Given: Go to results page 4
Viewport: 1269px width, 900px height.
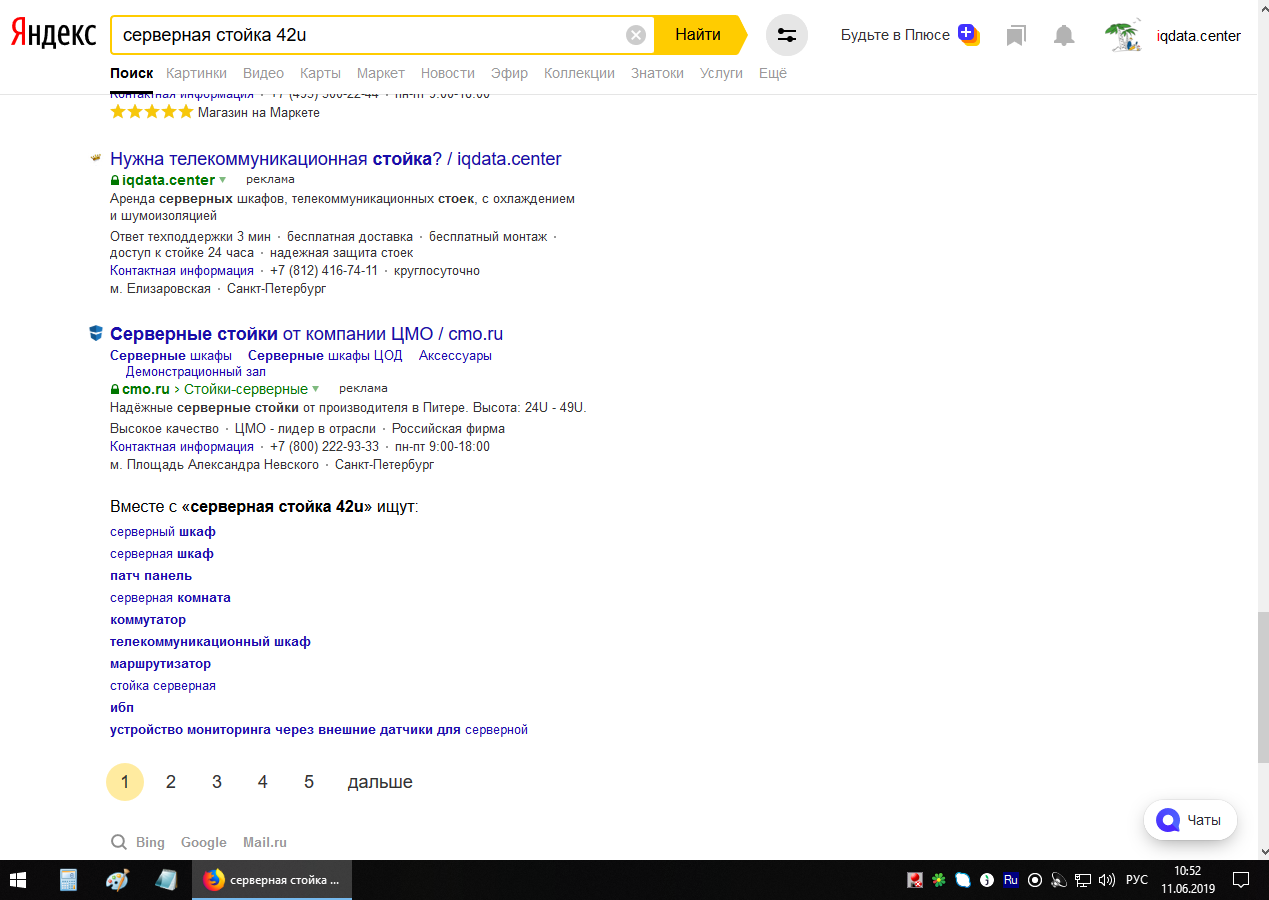Looking at the screenshot, I should tap(263, 782).
